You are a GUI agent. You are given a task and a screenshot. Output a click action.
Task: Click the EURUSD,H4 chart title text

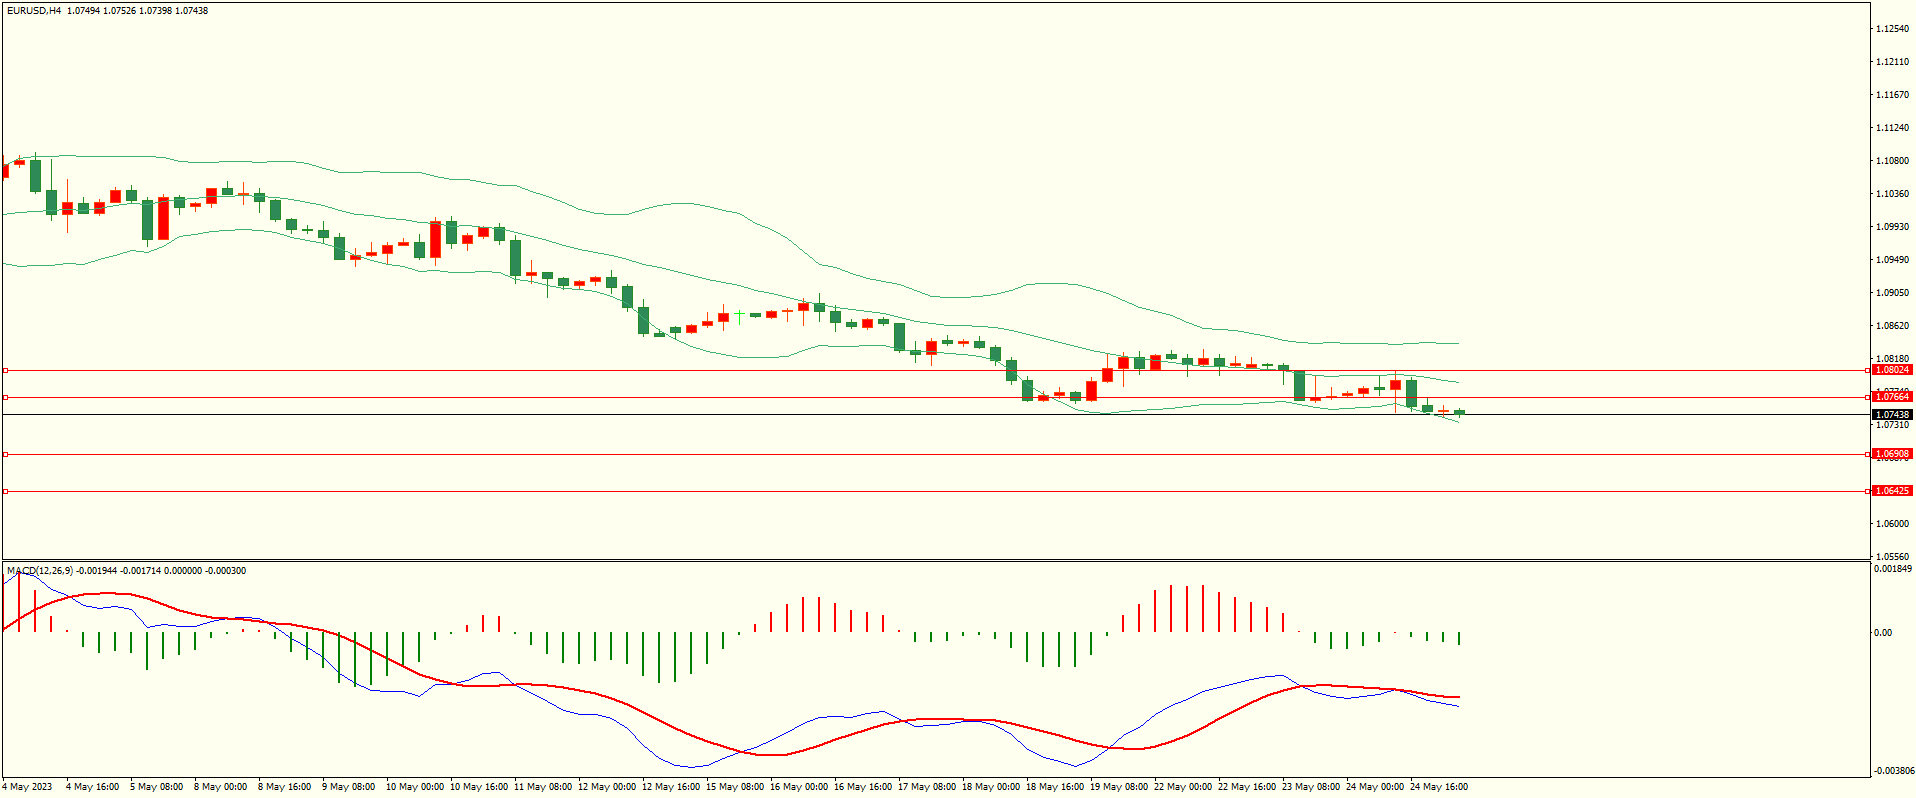(34, 11)
